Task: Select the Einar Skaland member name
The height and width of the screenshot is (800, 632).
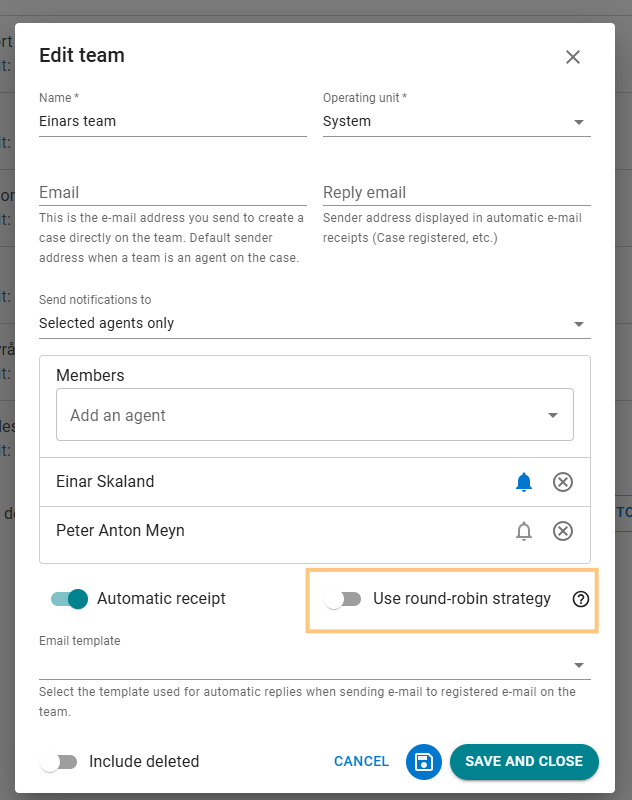Action: 105,481
